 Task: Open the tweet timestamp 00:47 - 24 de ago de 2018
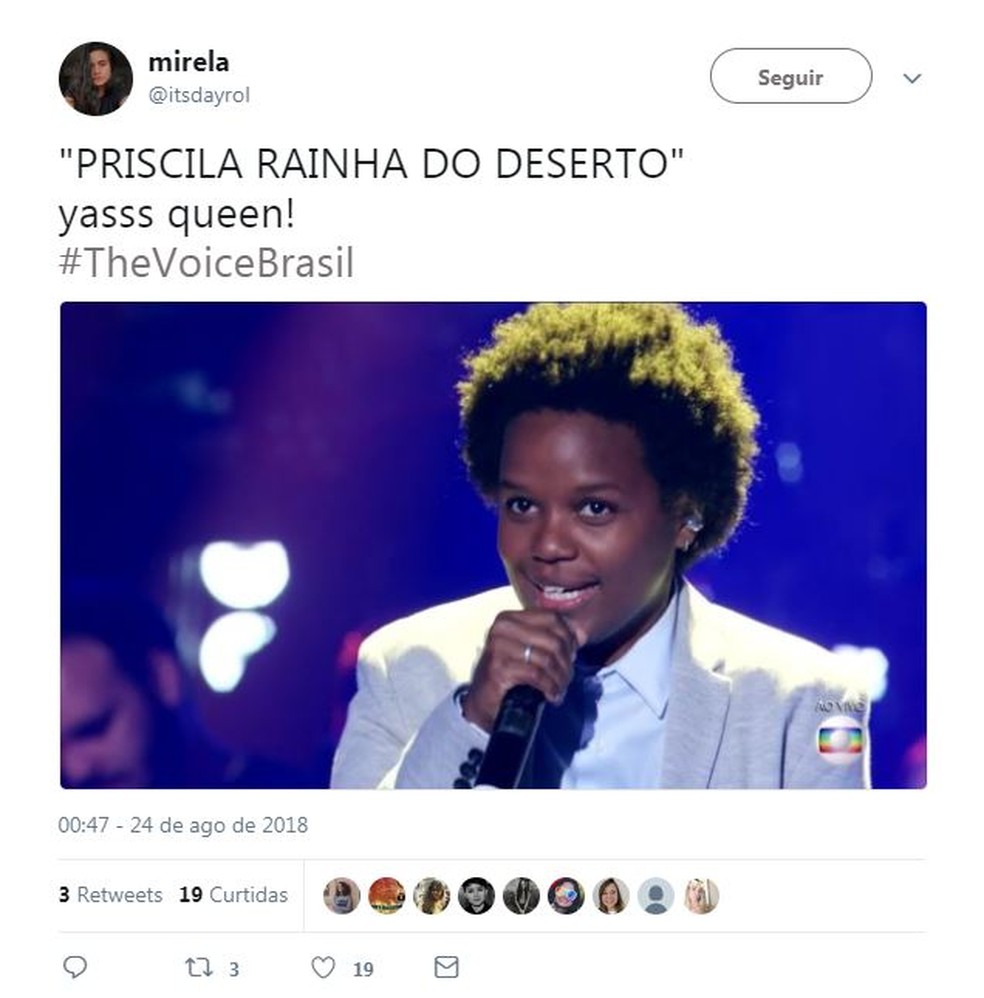coord(183,825)
